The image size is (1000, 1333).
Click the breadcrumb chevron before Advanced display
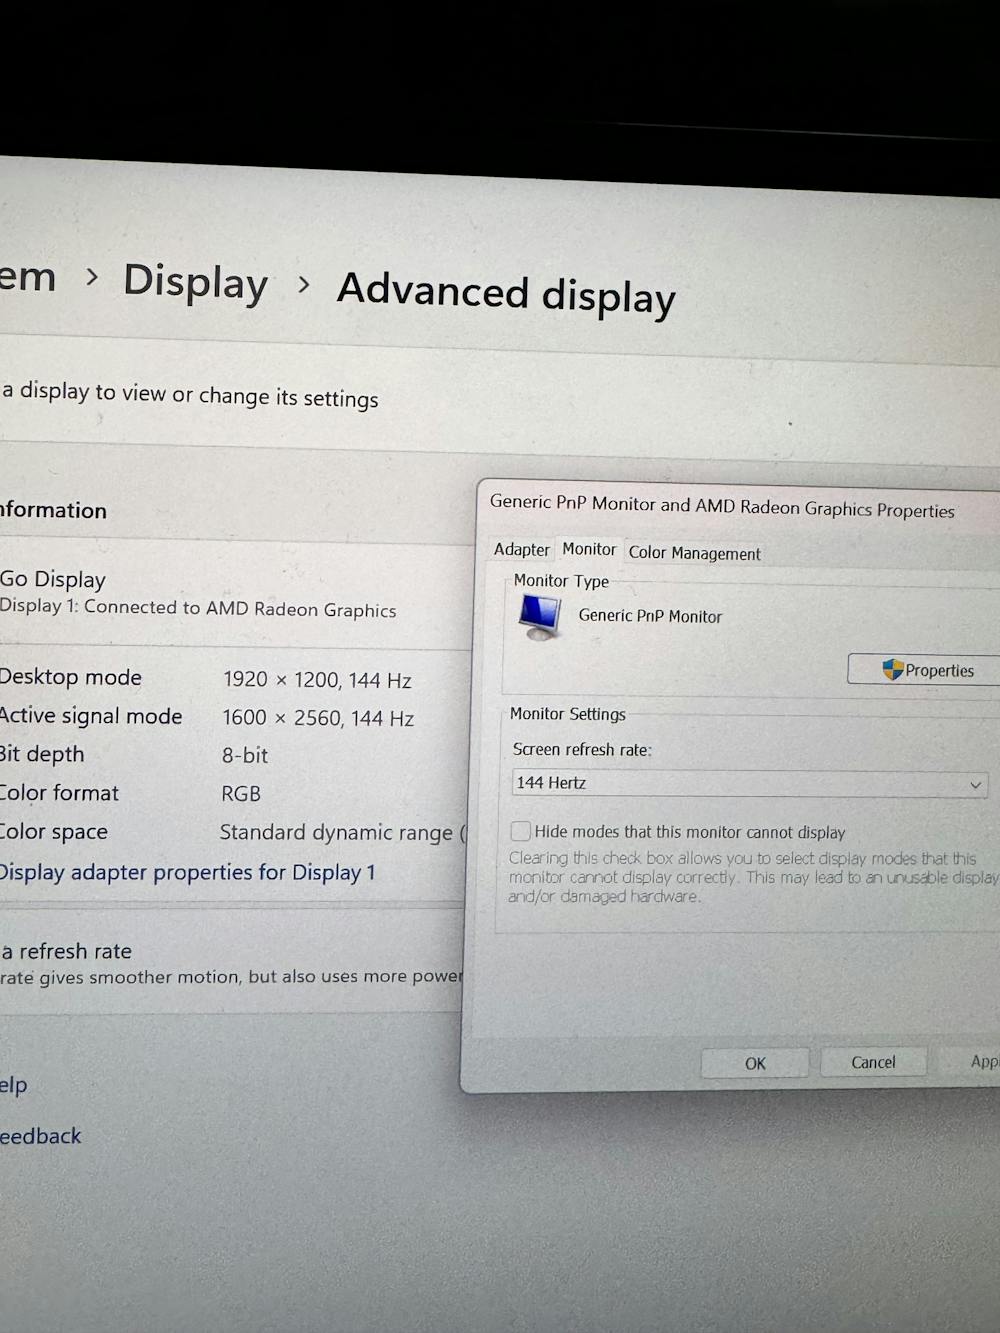(x=303, y=286)
